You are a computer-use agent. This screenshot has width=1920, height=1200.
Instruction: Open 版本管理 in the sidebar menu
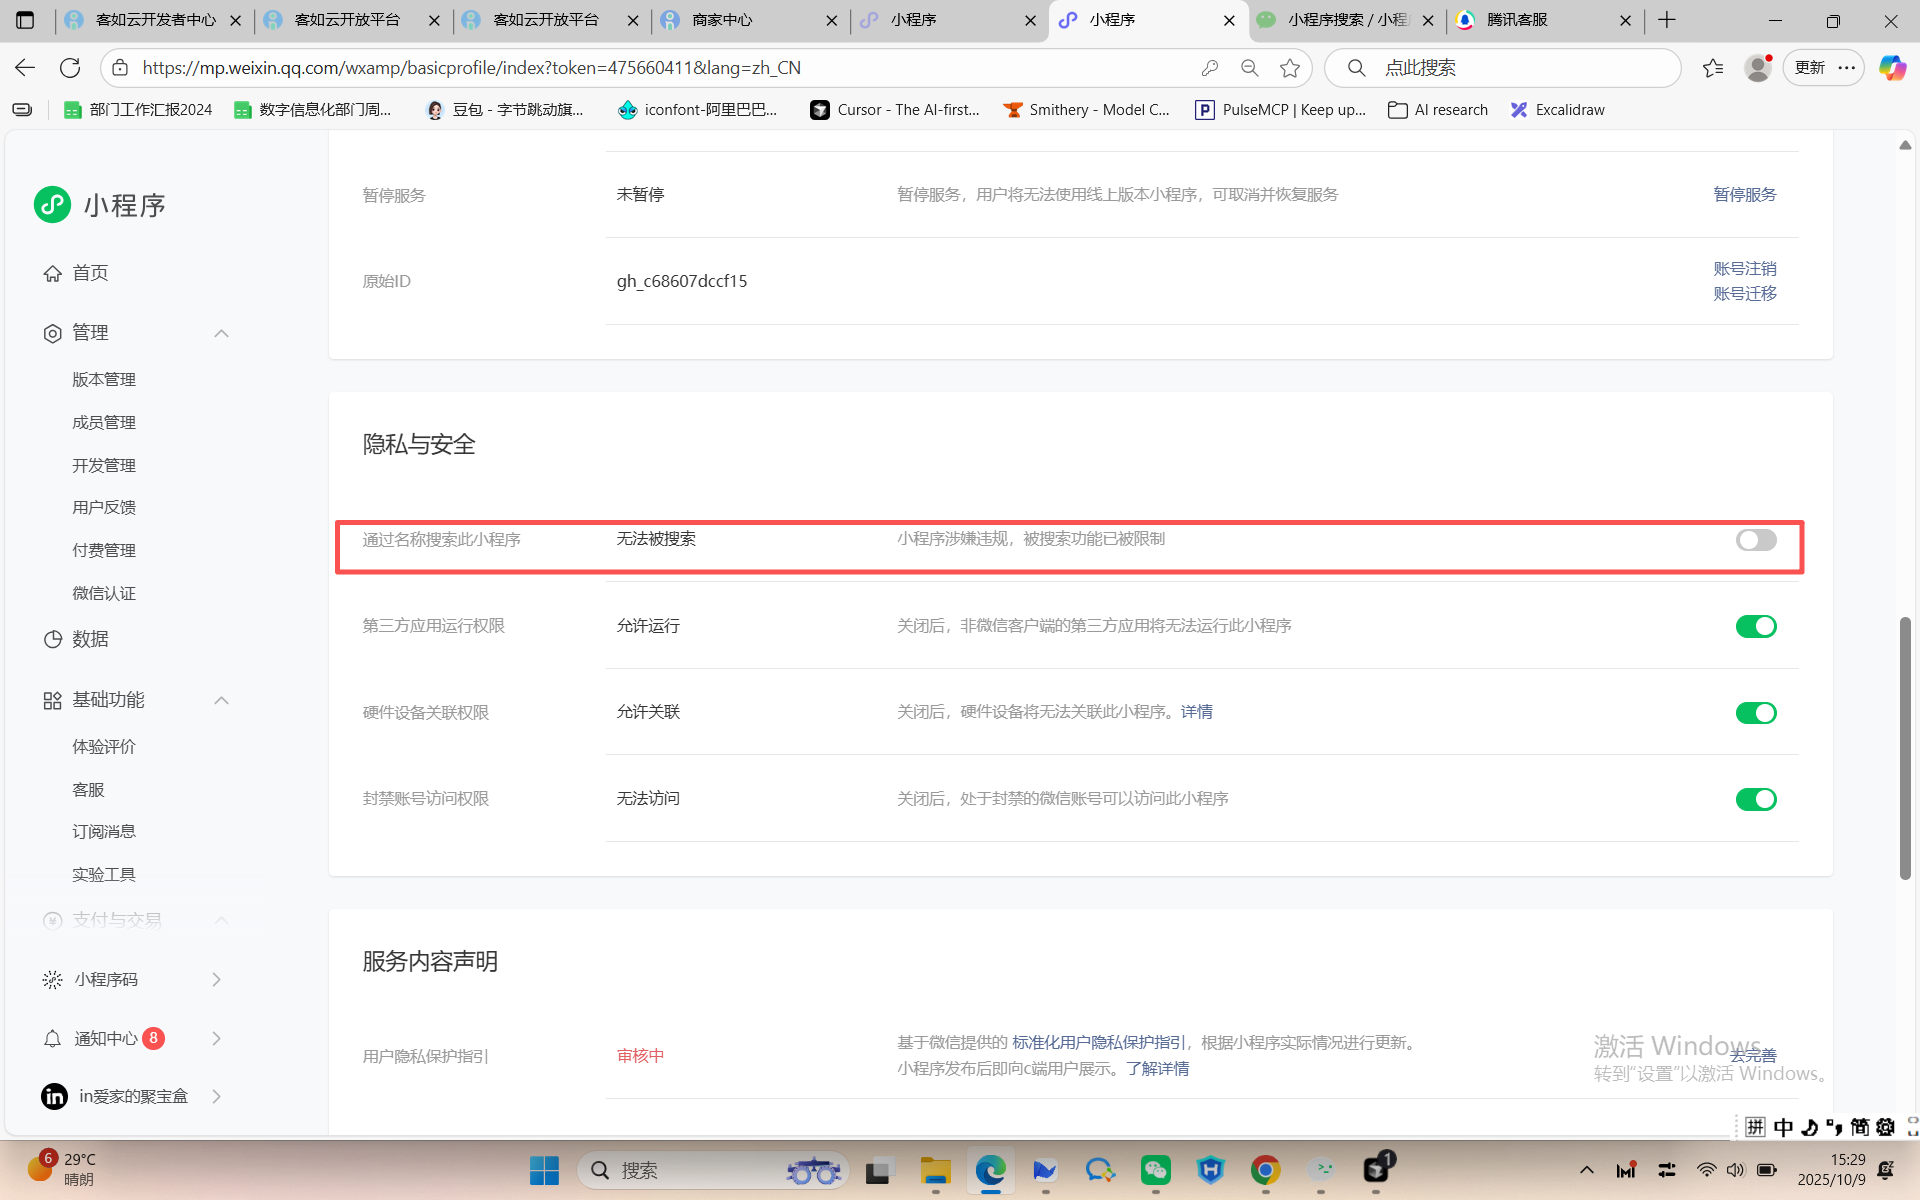[x=104, y=380]
